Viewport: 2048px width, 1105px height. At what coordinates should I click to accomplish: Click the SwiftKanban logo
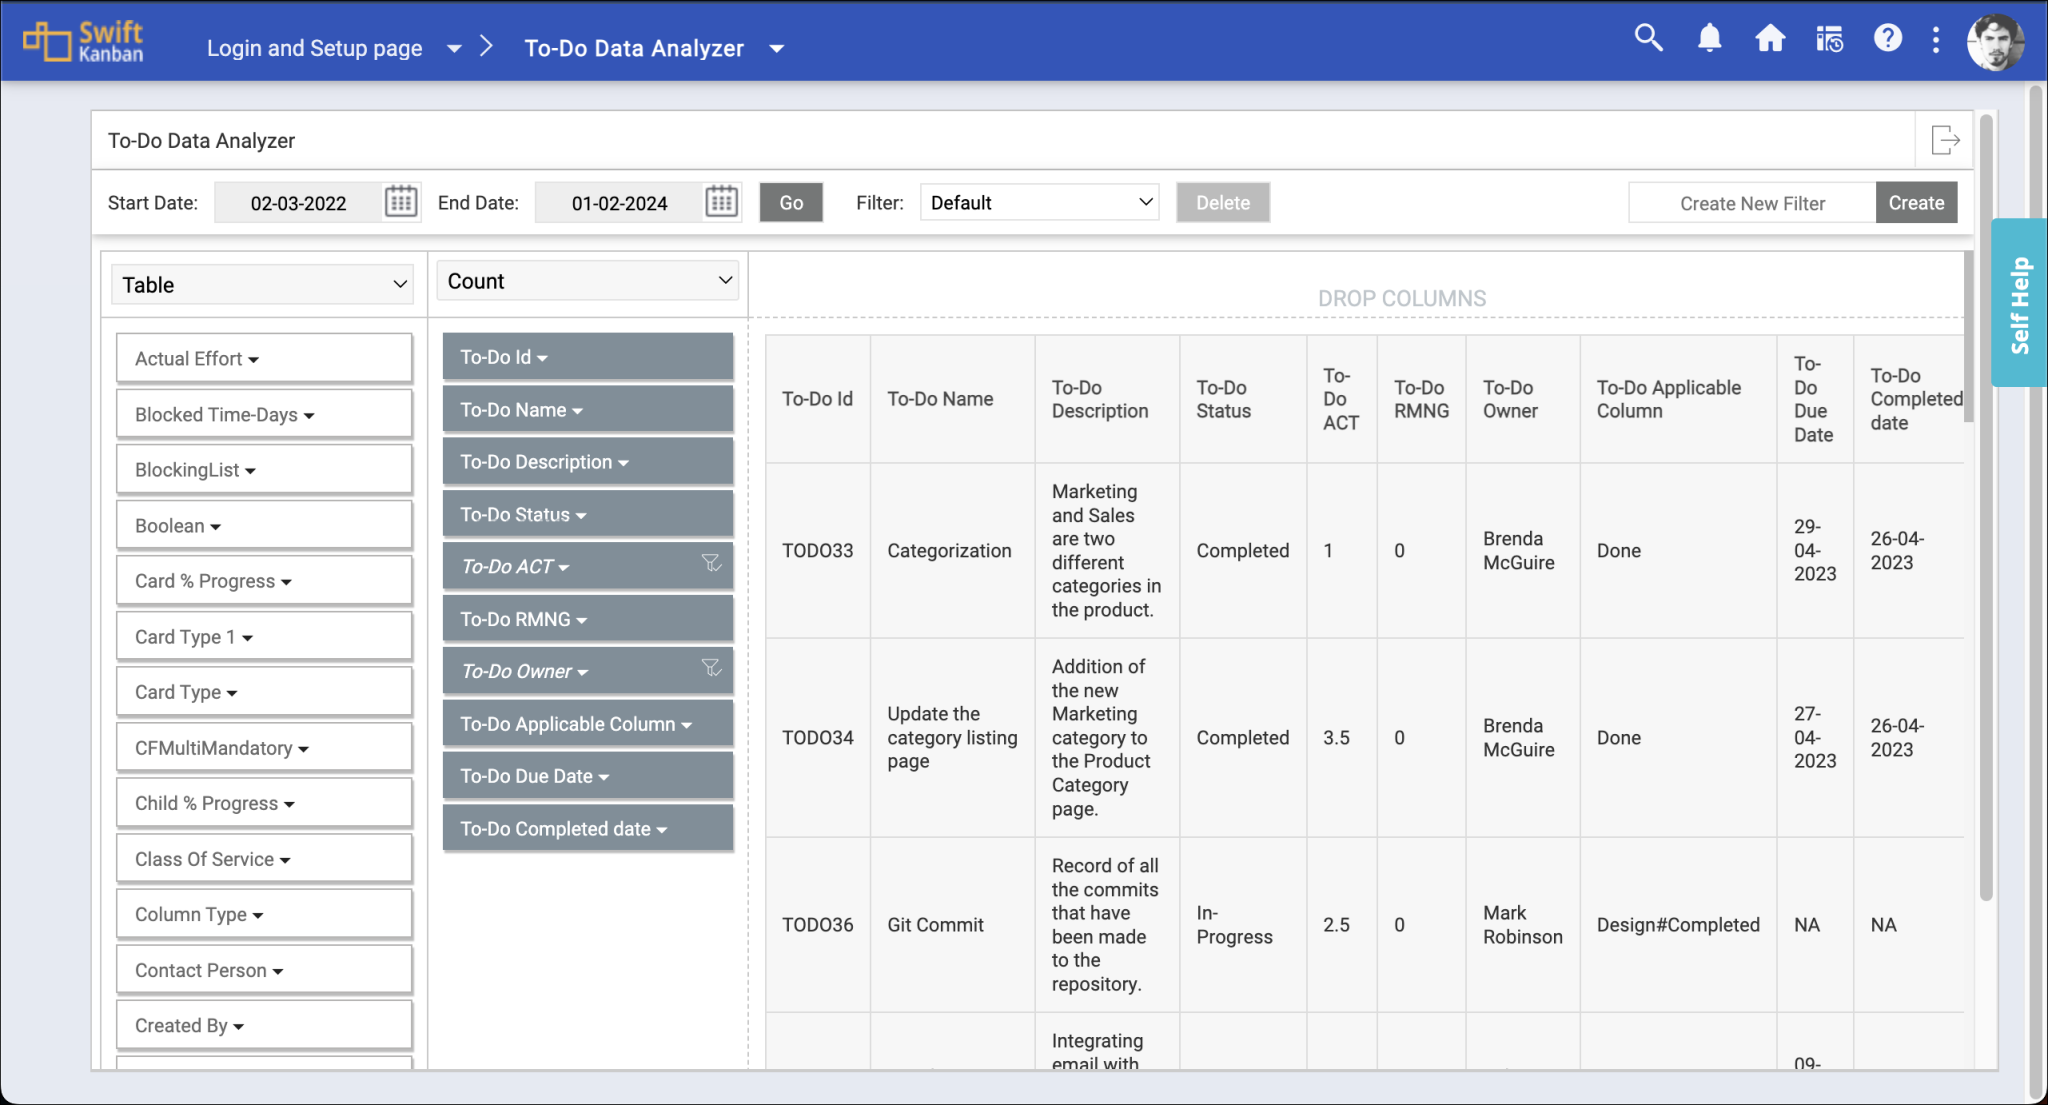pyautogui.click(x=83, y=41)
